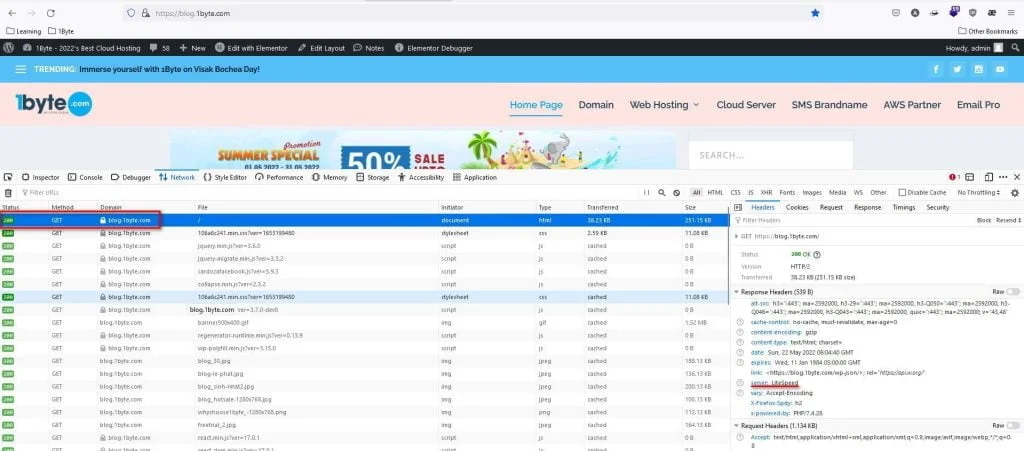Open network search magnifier icon
Viewport: 1024px width, 451px height.
tap(662, 193)
